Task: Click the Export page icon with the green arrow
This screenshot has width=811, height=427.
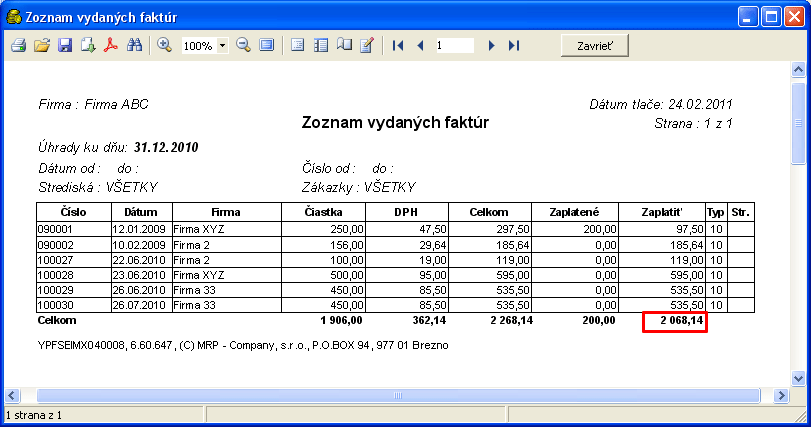Action: [x=88, y=45]
